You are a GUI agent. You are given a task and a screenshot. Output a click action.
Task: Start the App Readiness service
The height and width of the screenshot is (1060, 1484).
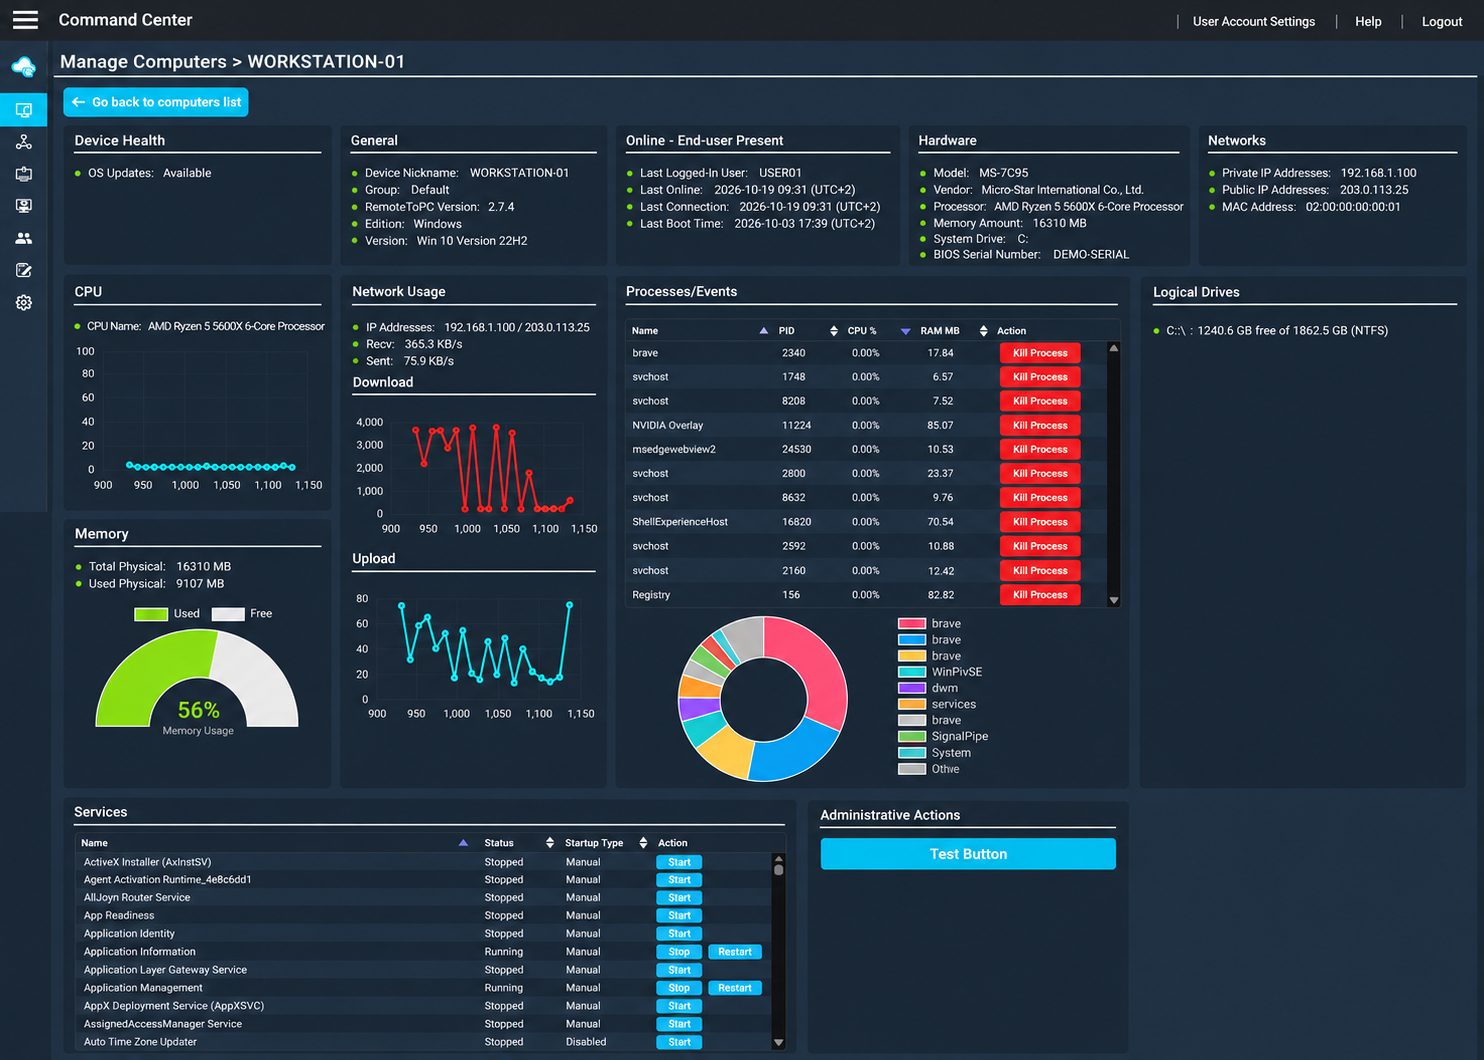tap(679, 916)
